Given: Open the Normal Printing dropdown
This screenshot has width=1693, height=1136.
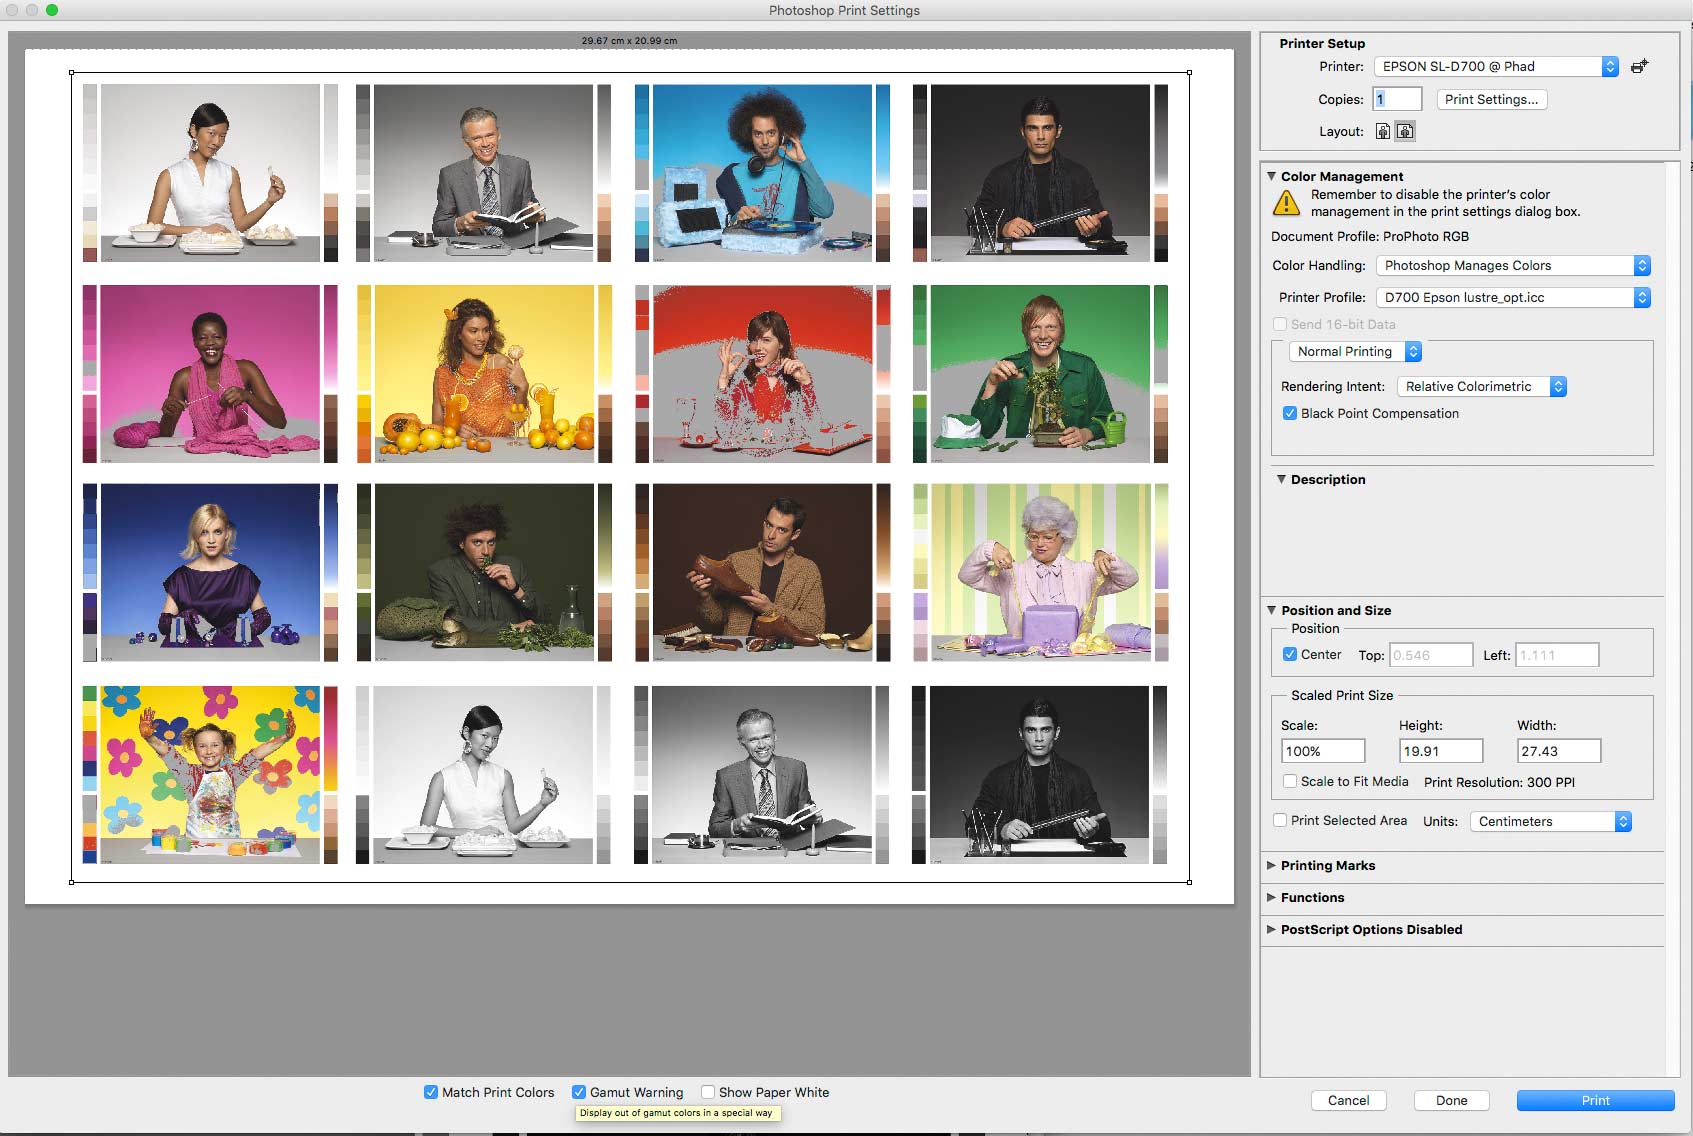Looking at the screenshot, I should [1355, 351].
